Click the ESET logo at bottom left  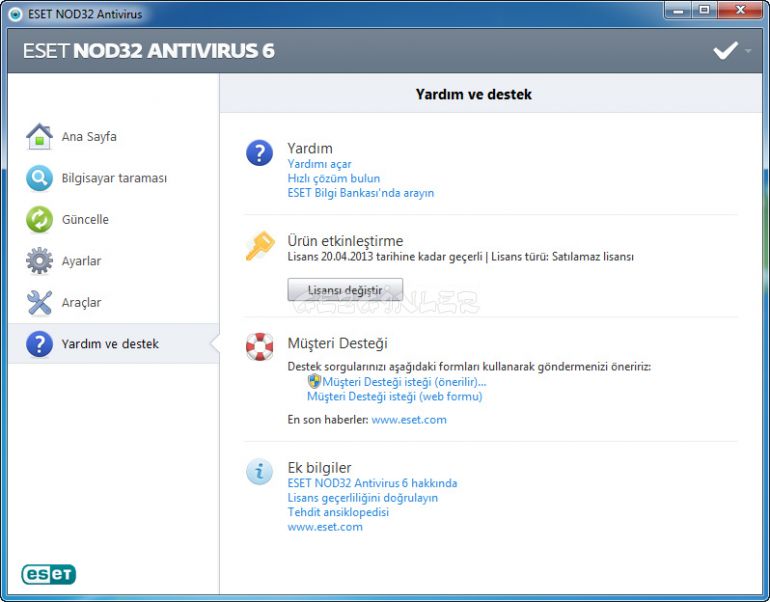pyautogui.click(x=49, y=575)
